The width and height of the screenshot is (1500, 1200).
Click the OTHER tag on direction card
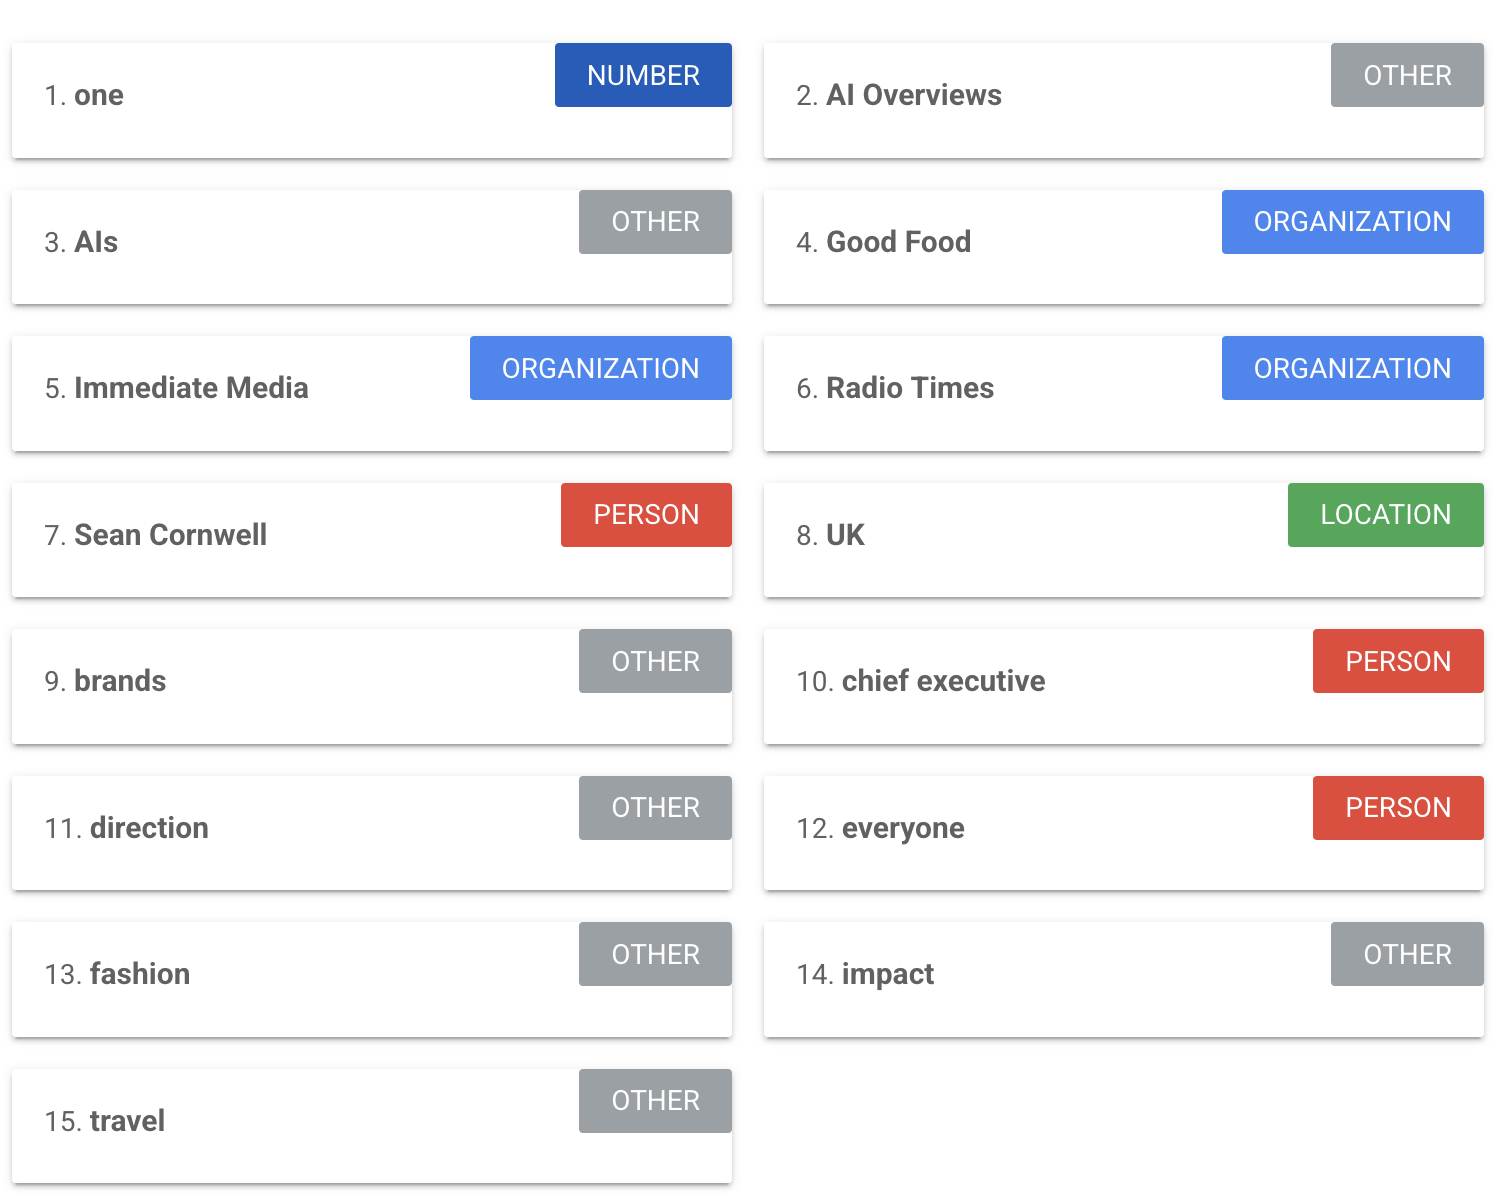655,808
